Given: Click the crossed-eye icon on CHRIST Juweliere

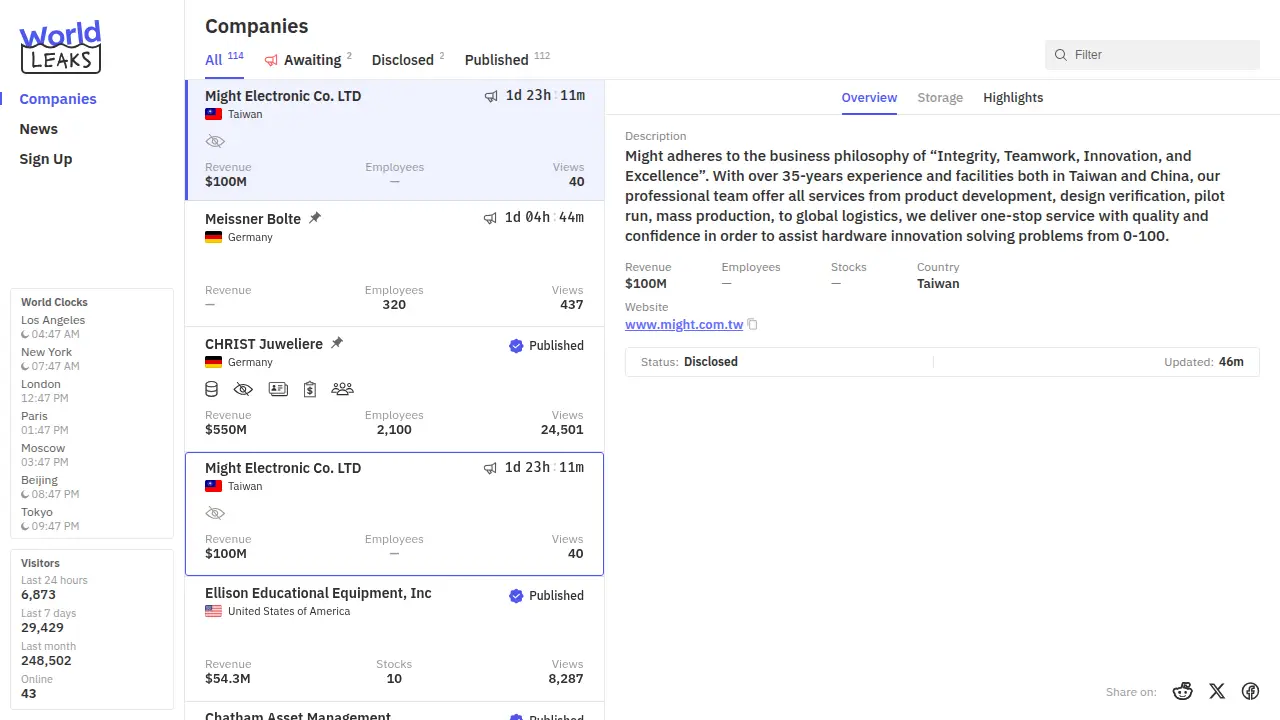Looking at the screenshot, I should click(243, 389).
